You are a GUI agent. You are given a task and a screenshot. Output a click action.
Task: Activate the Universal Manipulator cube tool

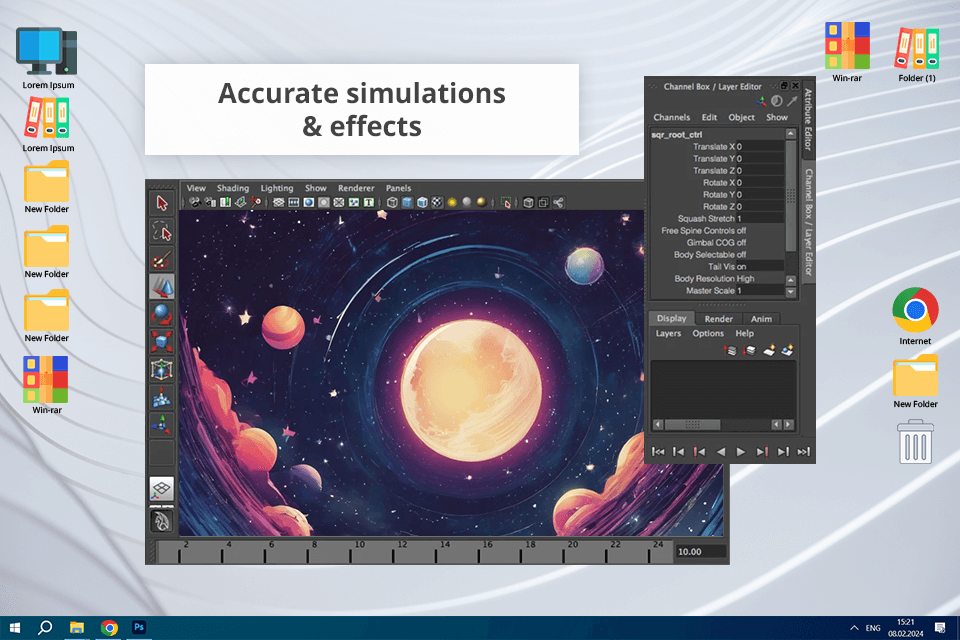[162, 369]
